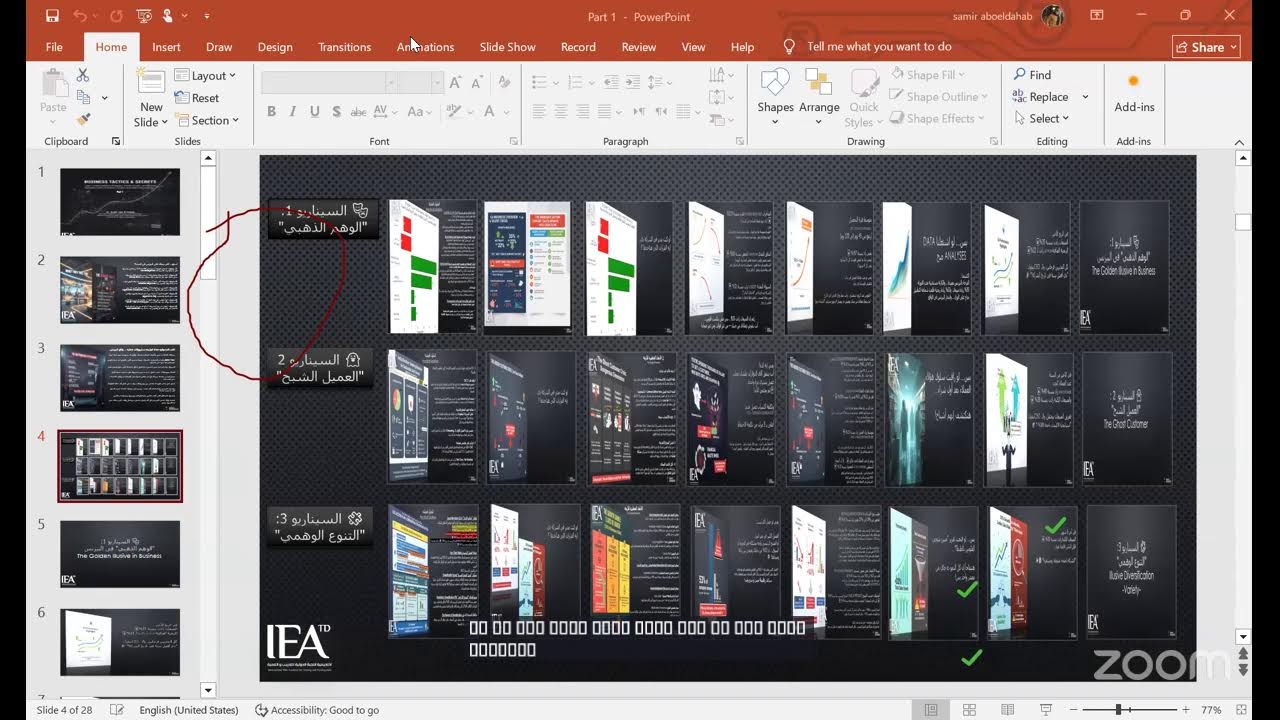Screen dimensions: 1280x720
Task: Click the Add-ins button
Action: (x=1134, y=92)
